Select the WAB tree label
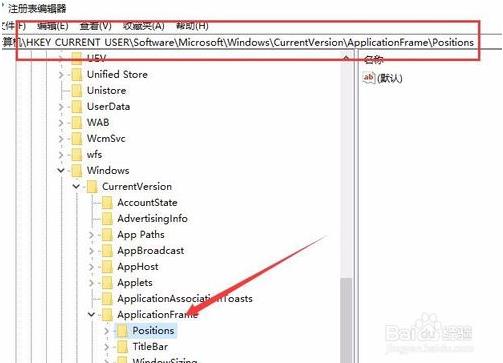The image size is (503, 363). click(x=98, y=123)
